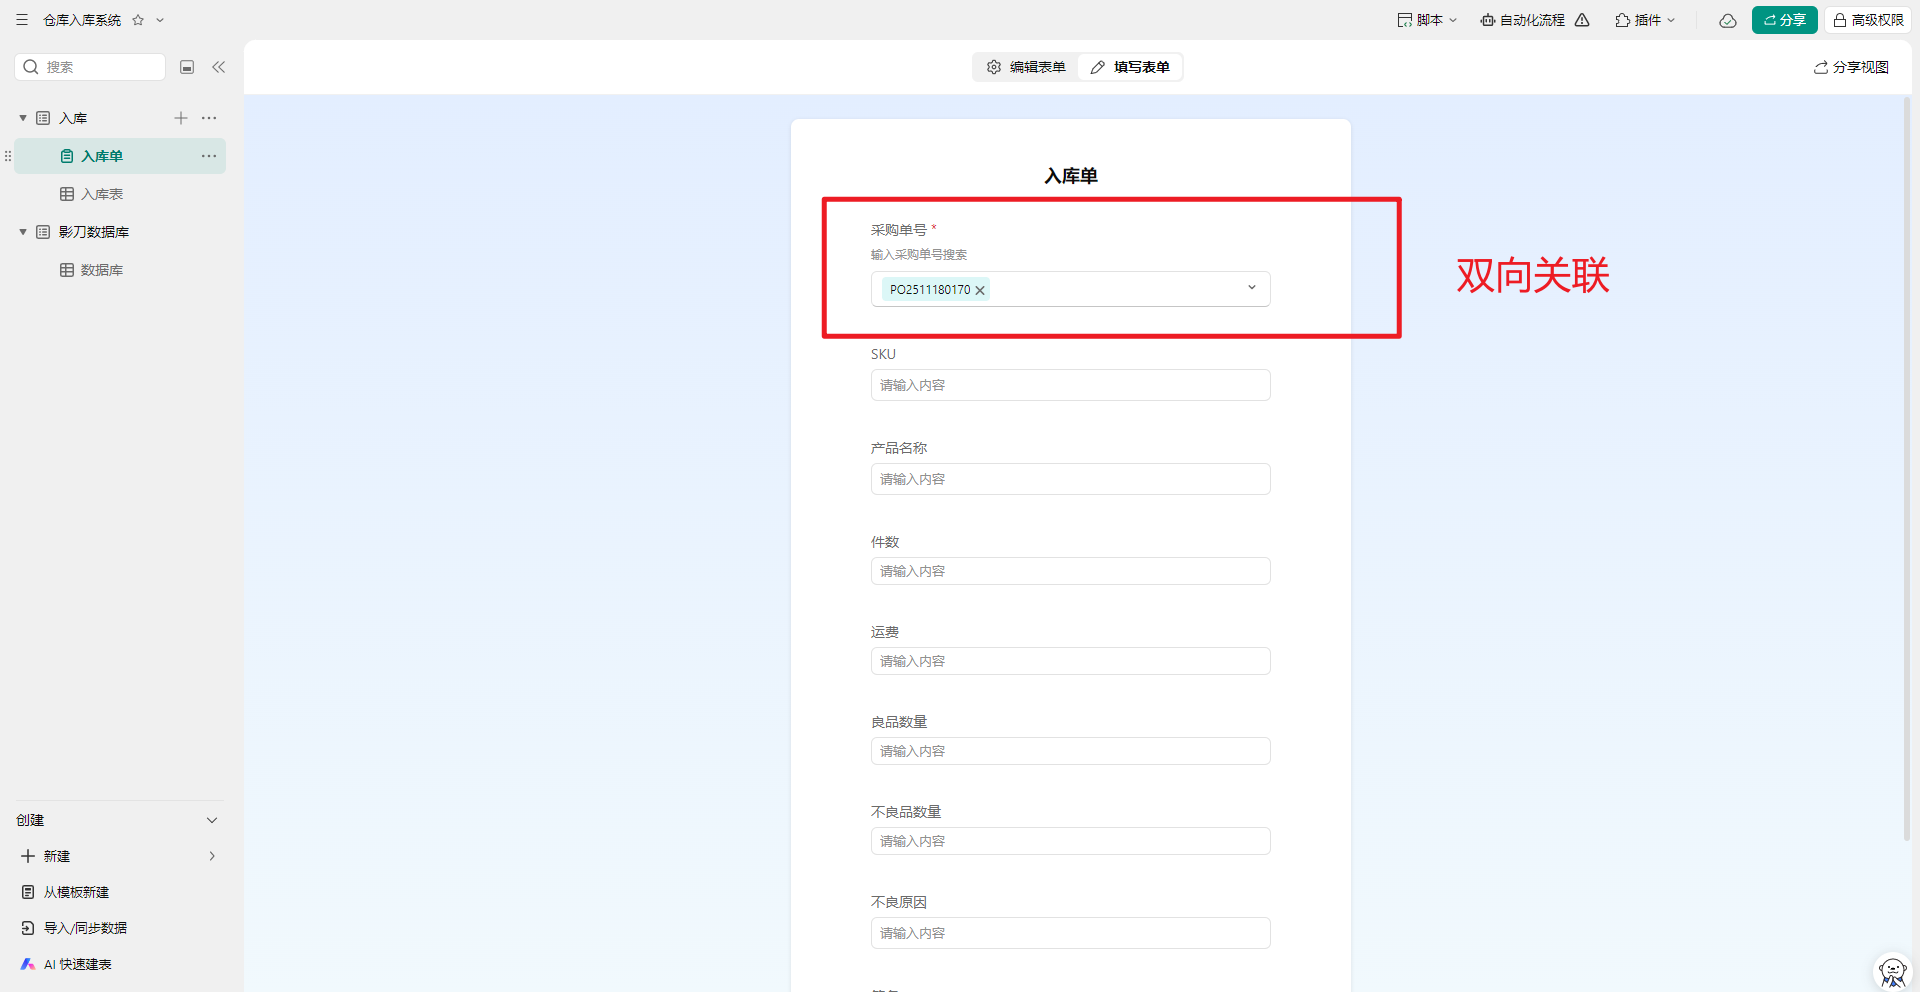Remove the PO2511180170 tag
Viewport: 1920px width, 992px height.
pyautogui.click(x=980, y=290)
